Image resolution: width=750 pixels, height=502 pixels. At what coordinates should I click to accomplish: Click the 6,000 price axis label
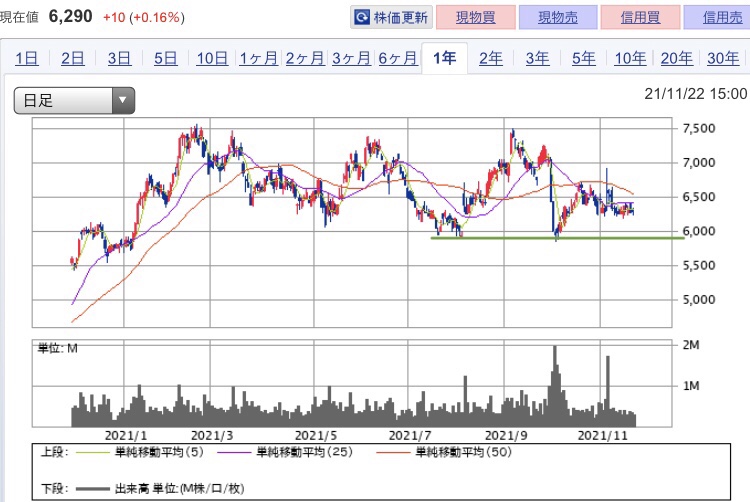[x=699, y=231]
